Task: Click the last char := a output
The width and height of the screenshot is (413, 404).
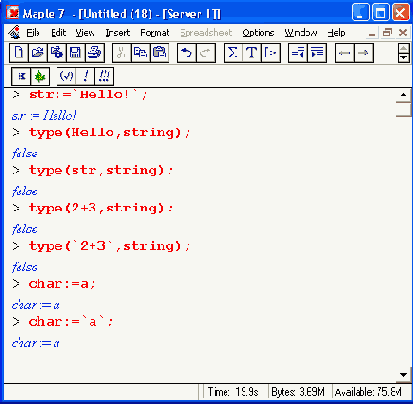Action: tap(35, 343)
